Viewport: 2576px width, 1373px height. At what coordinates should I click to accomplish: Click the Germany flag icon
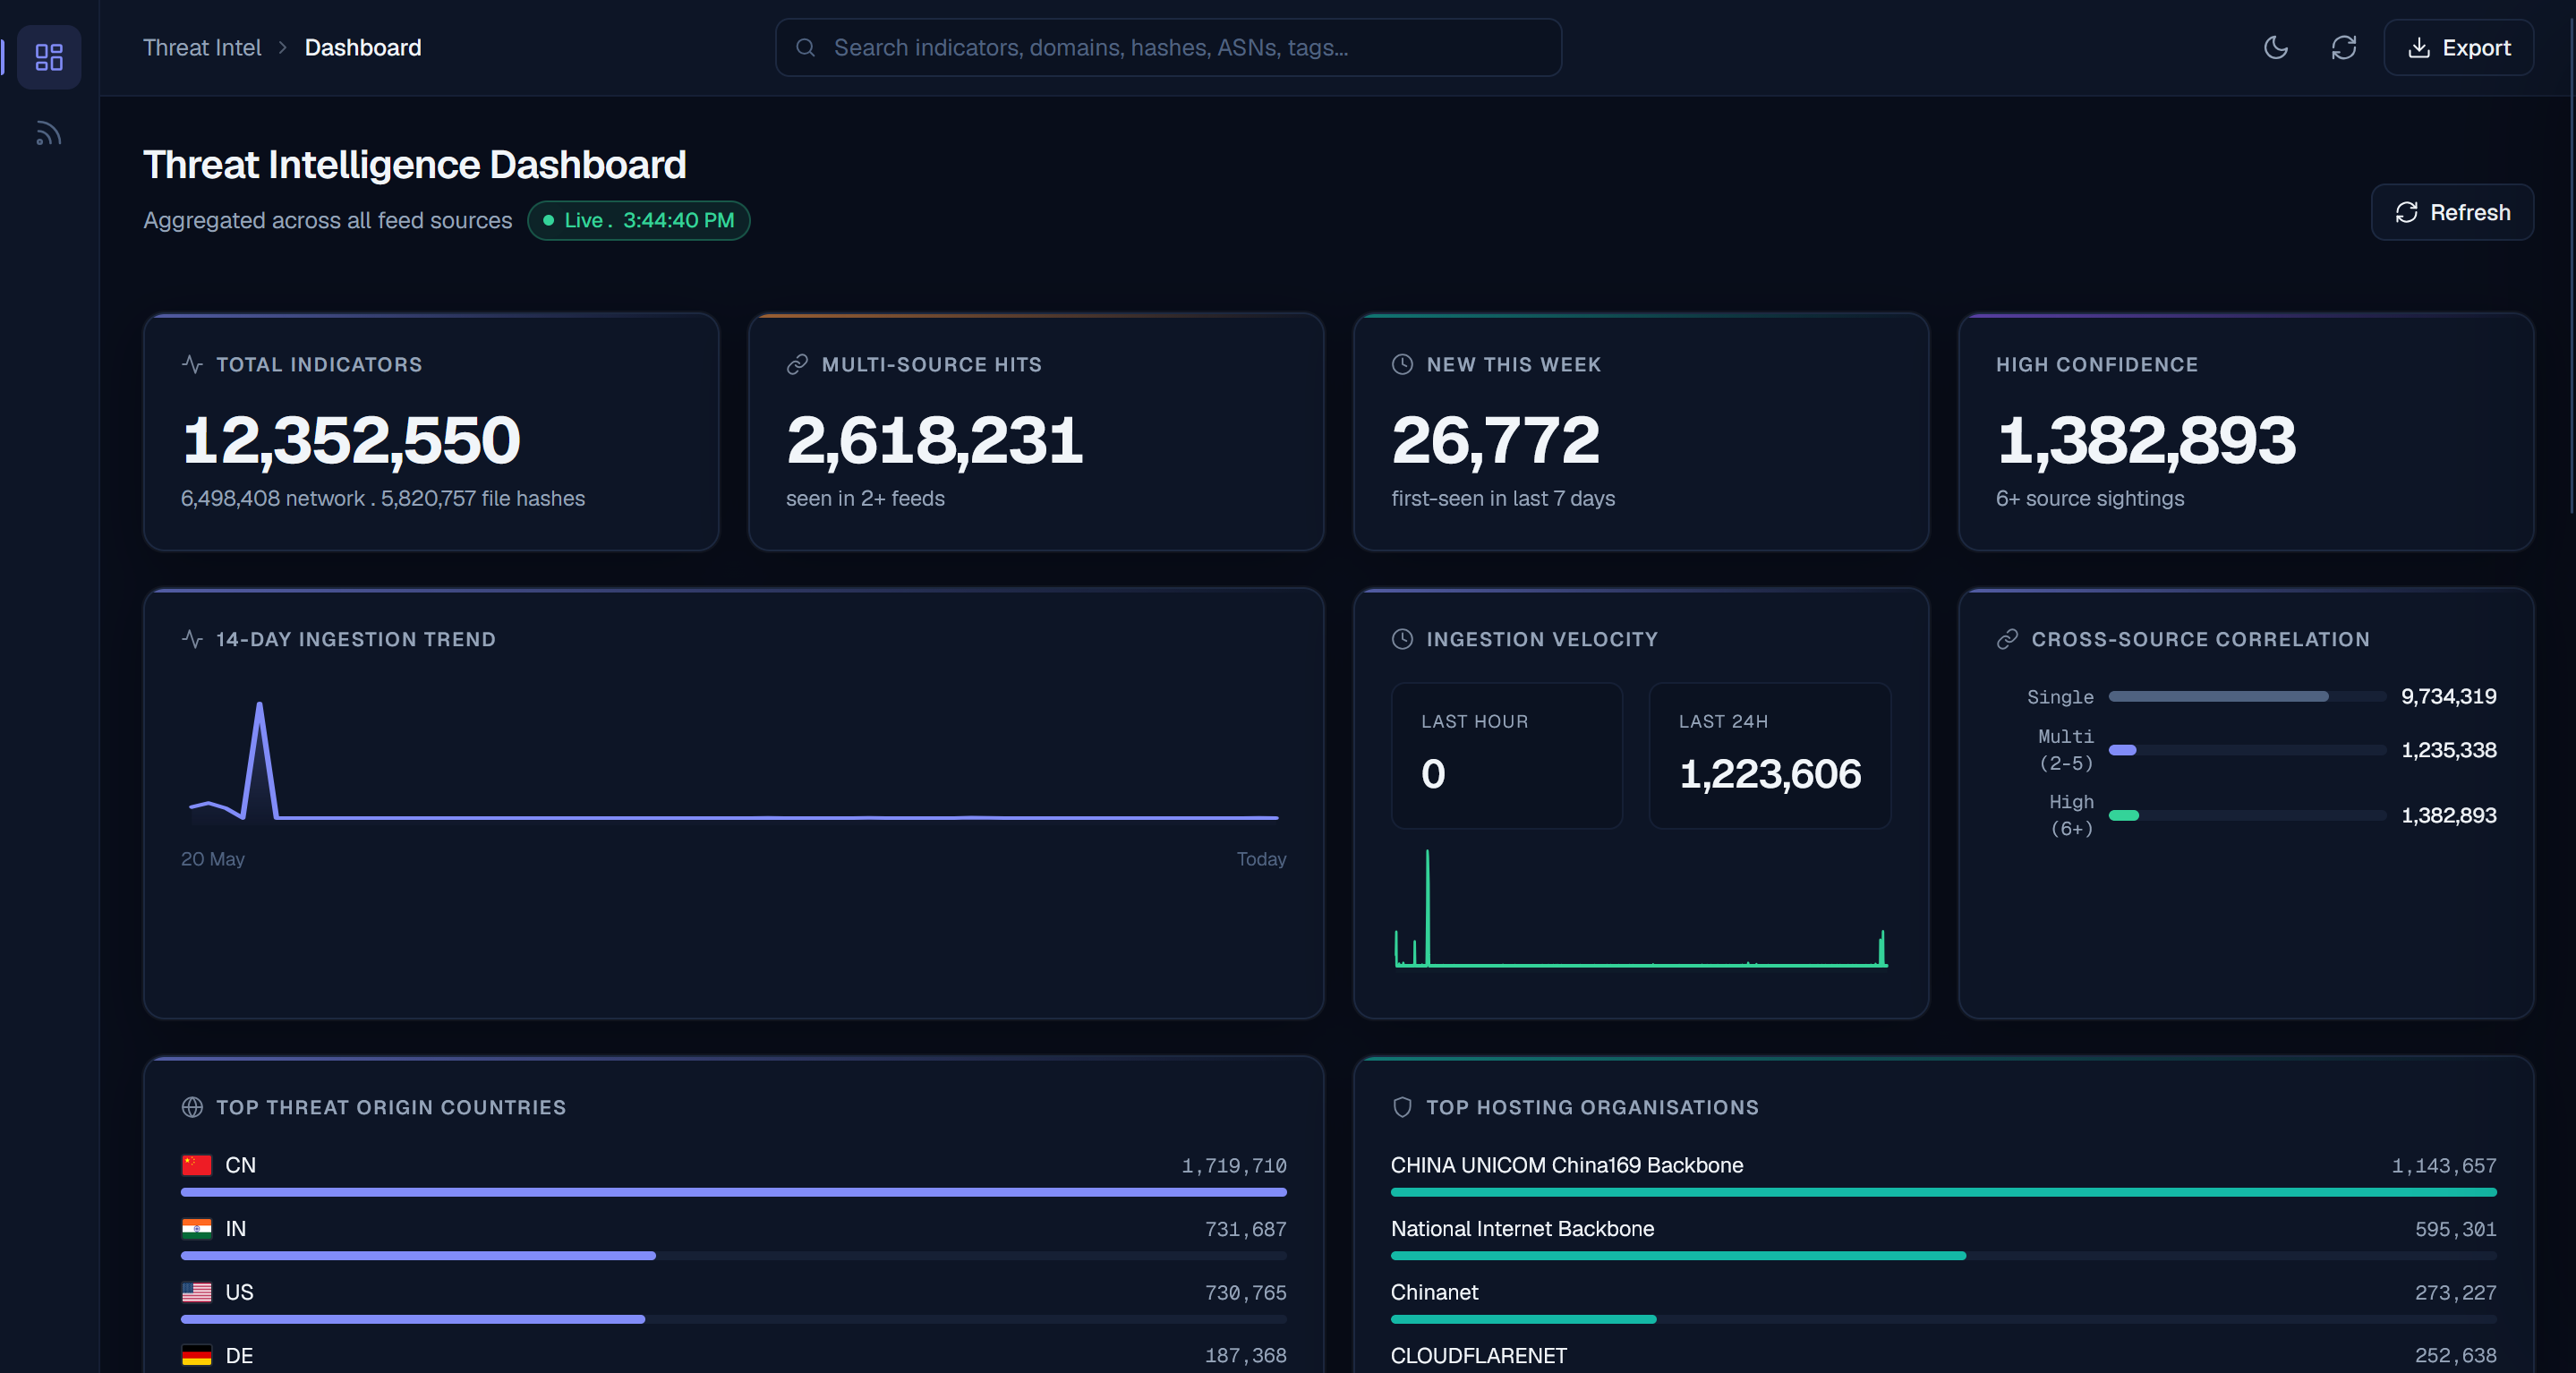coord(196,1355)
